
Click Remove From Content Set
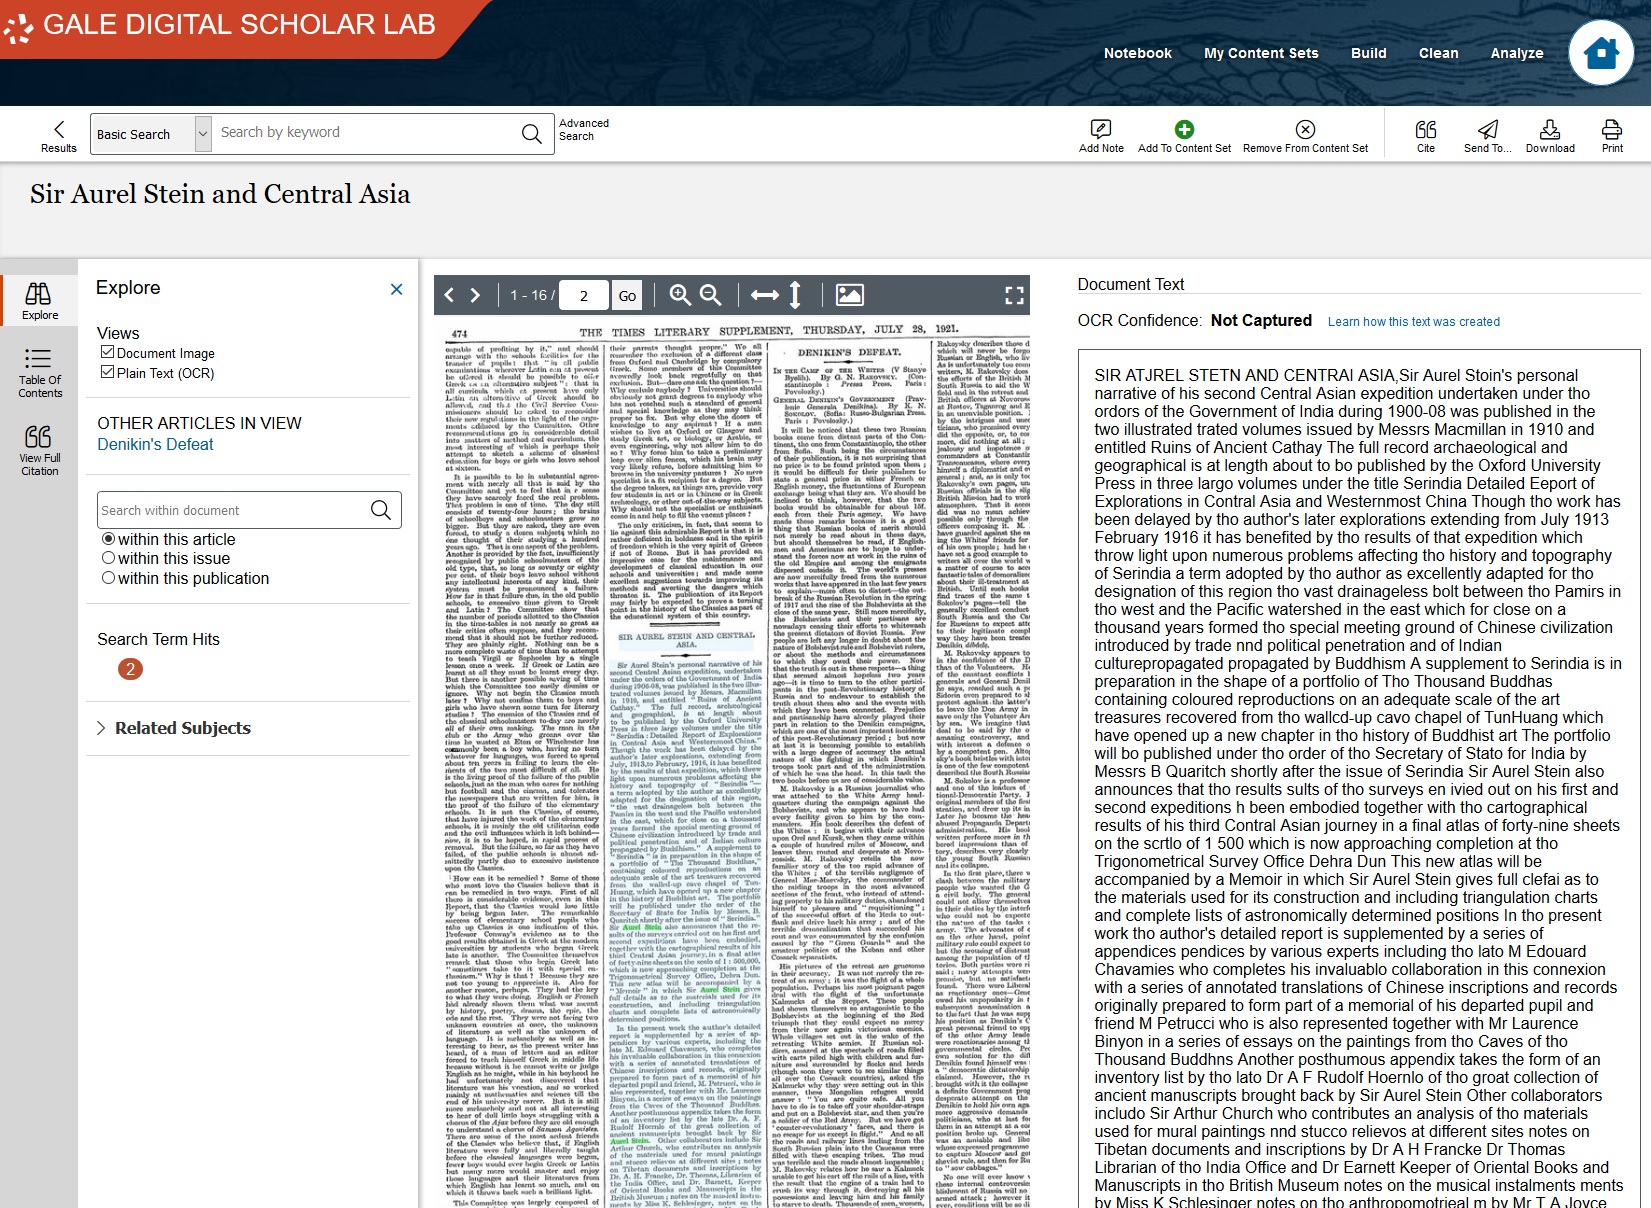point(1304,134)
